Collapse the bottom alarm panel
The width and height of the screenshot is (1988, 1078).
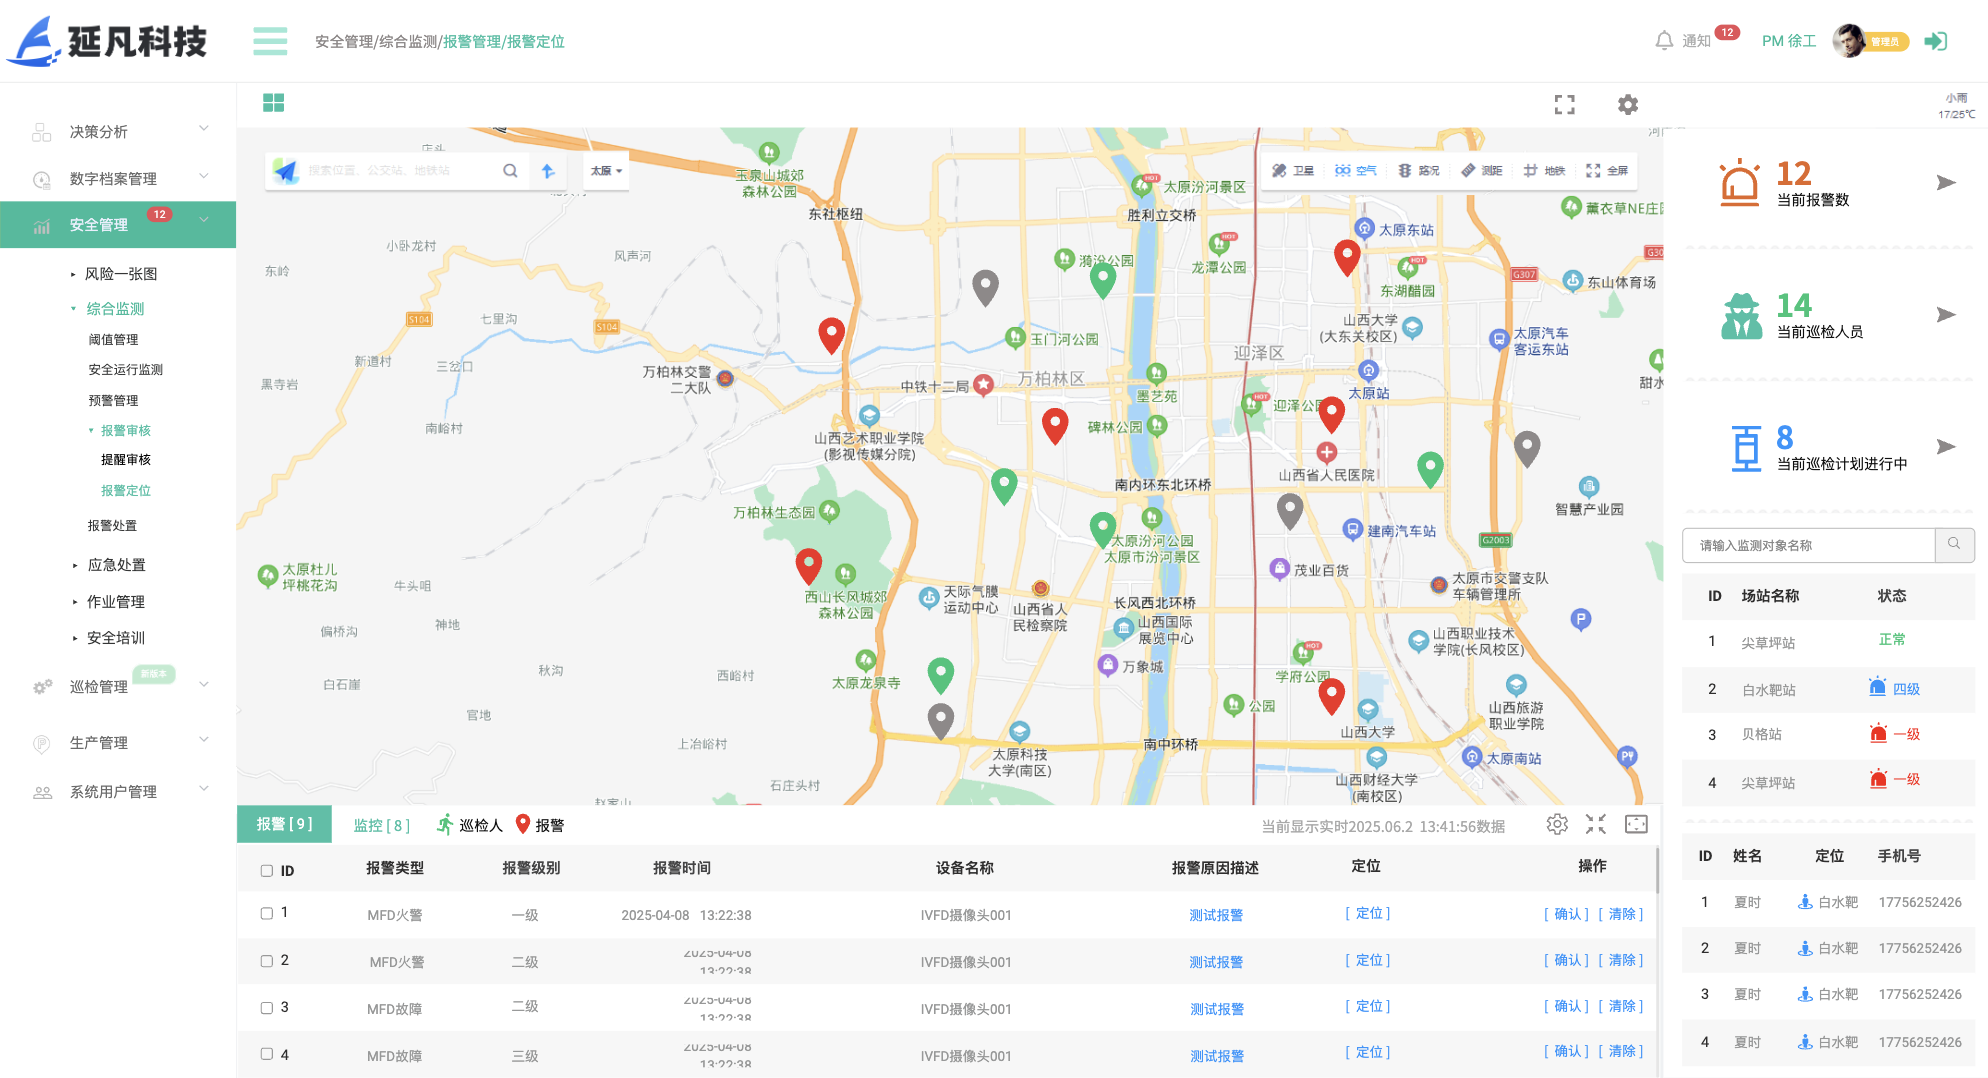coord(1596,824)
